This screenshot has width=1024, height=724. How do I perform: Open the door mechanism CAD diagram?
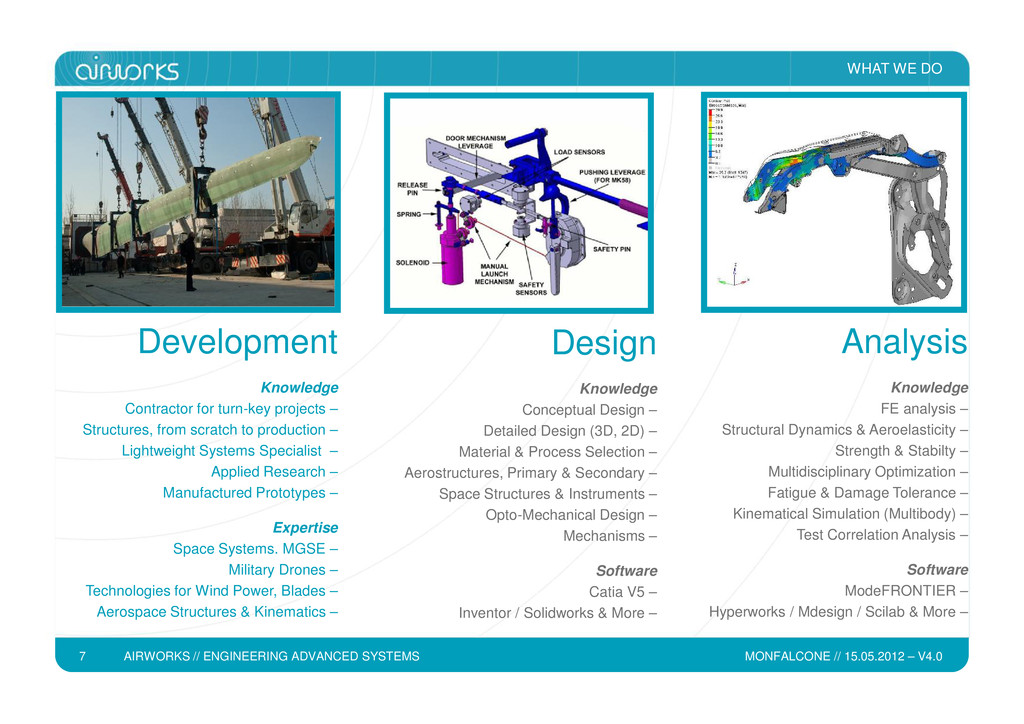point(519,203)
